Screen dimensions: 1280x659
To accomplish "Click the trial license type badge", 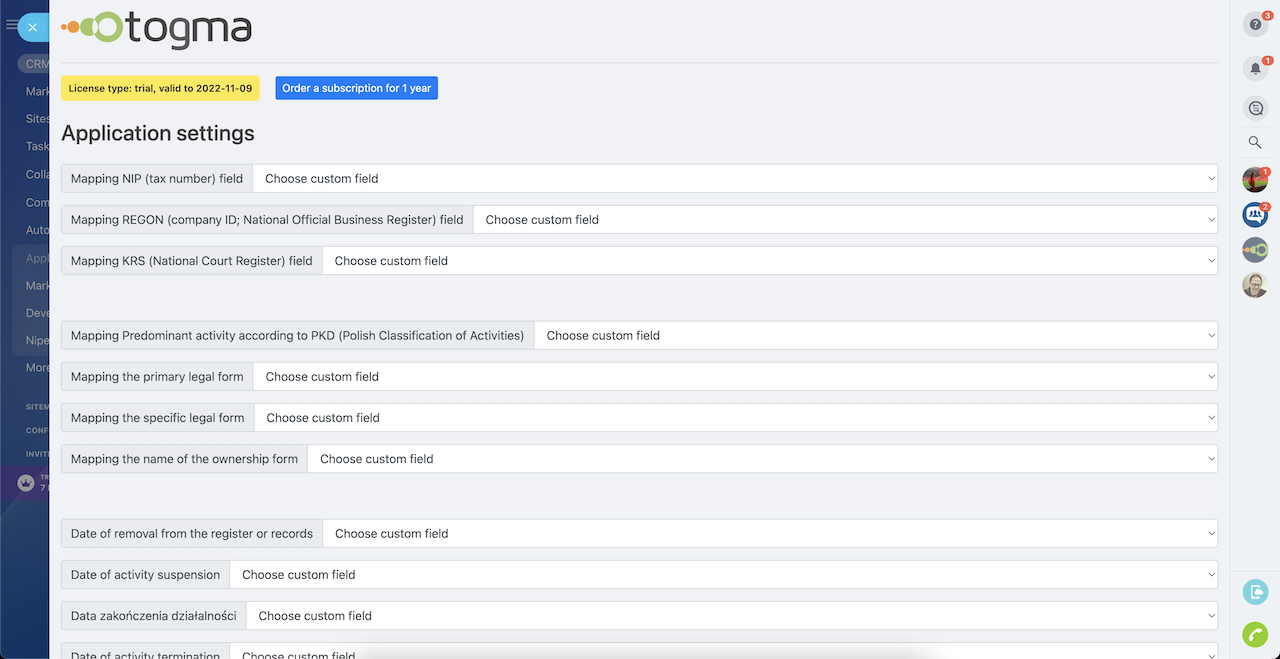I will tap(160, 88).
